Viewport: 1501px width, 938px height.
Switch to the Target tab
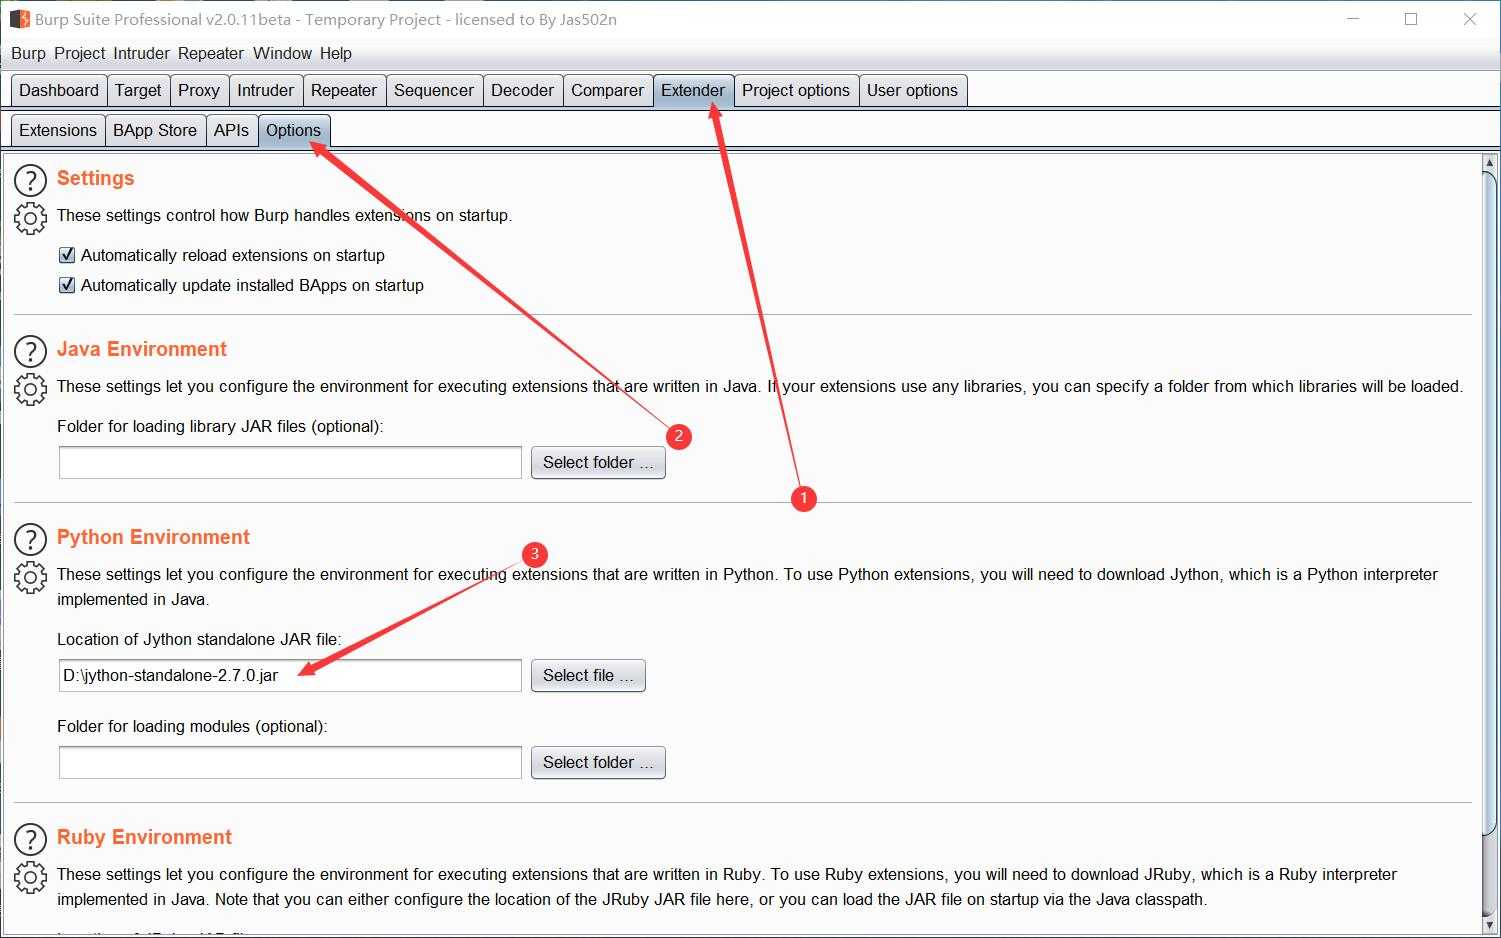point(138,90)
